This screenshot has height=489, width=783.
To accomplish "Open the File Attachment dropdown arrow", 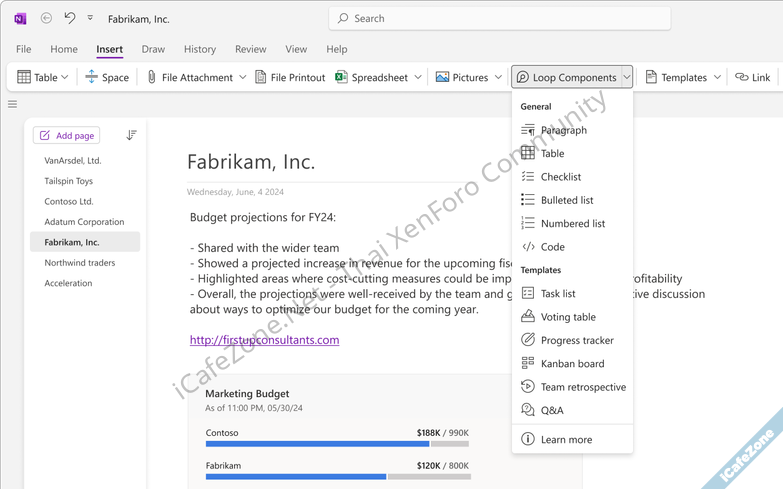I will click(243, 77).
